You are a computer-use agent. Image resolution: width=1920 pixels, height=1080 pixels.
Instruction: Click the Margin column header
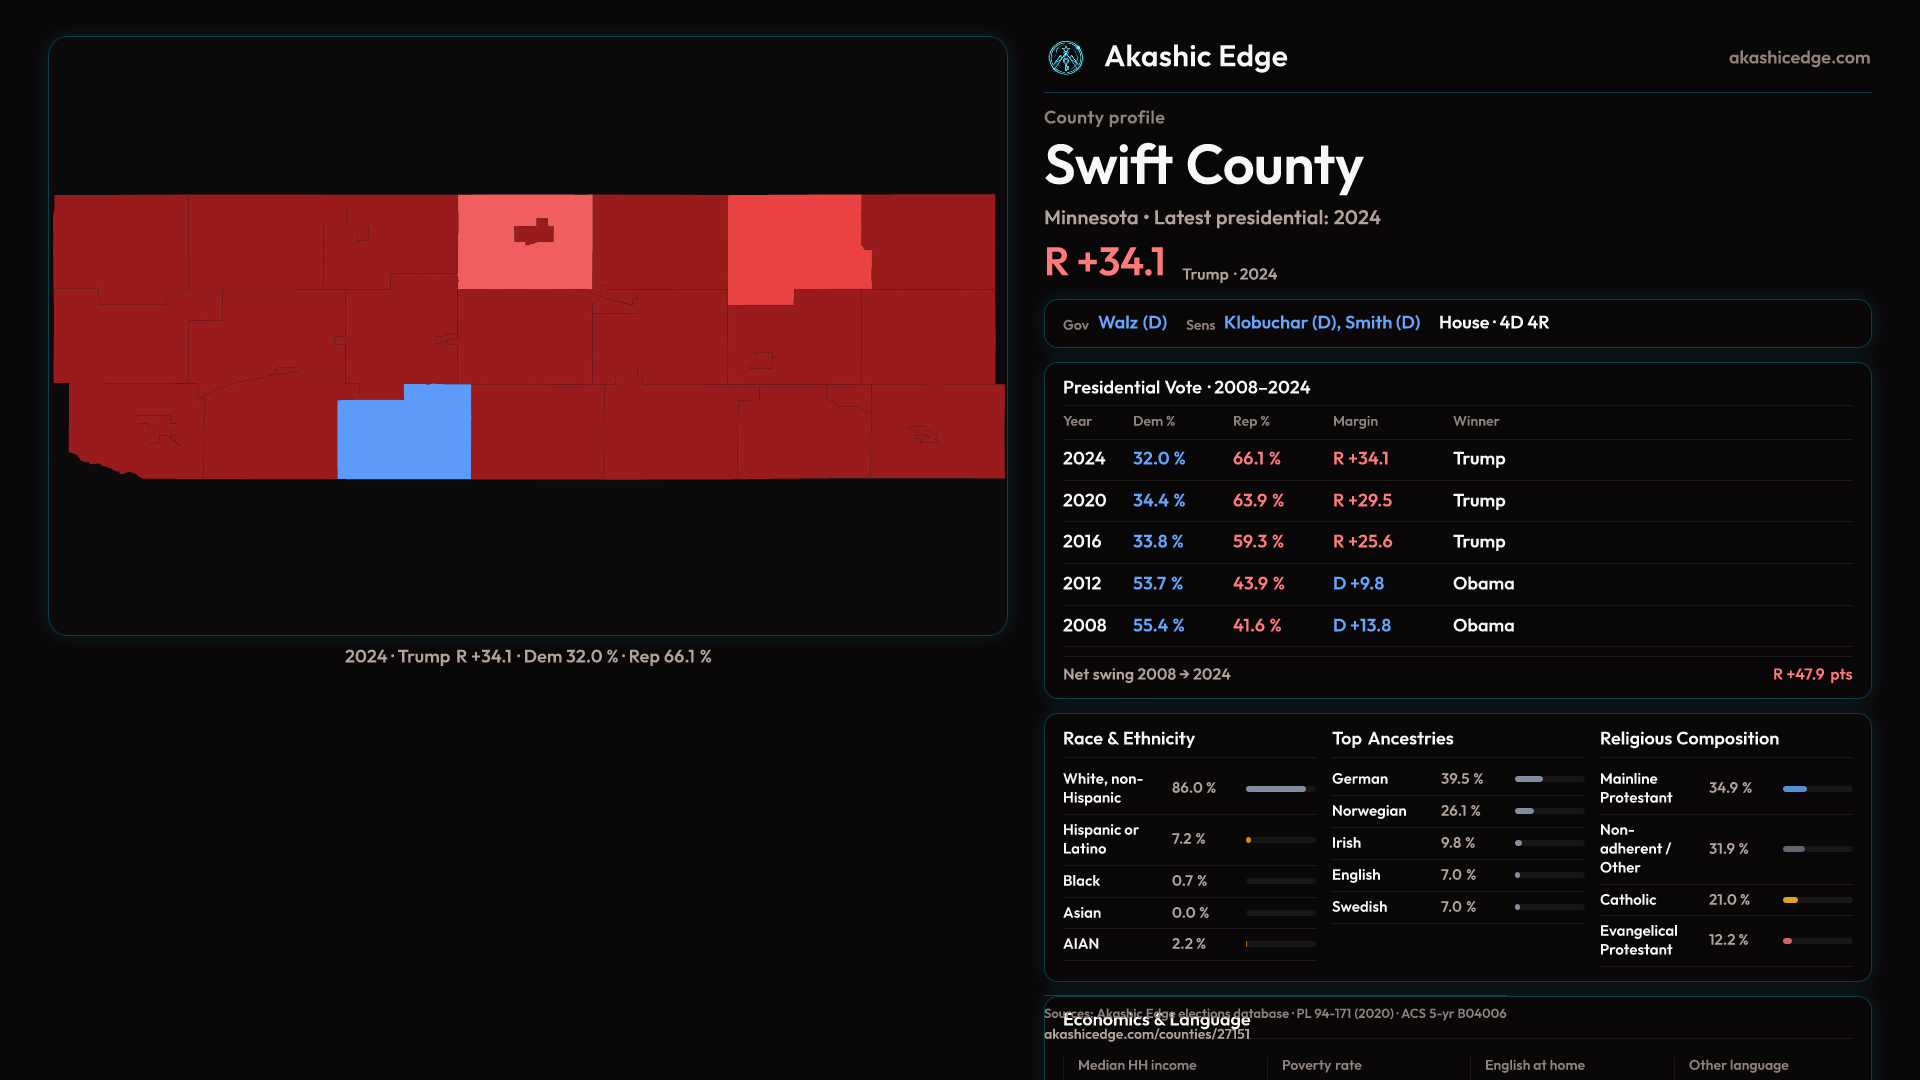point(1355,421)
